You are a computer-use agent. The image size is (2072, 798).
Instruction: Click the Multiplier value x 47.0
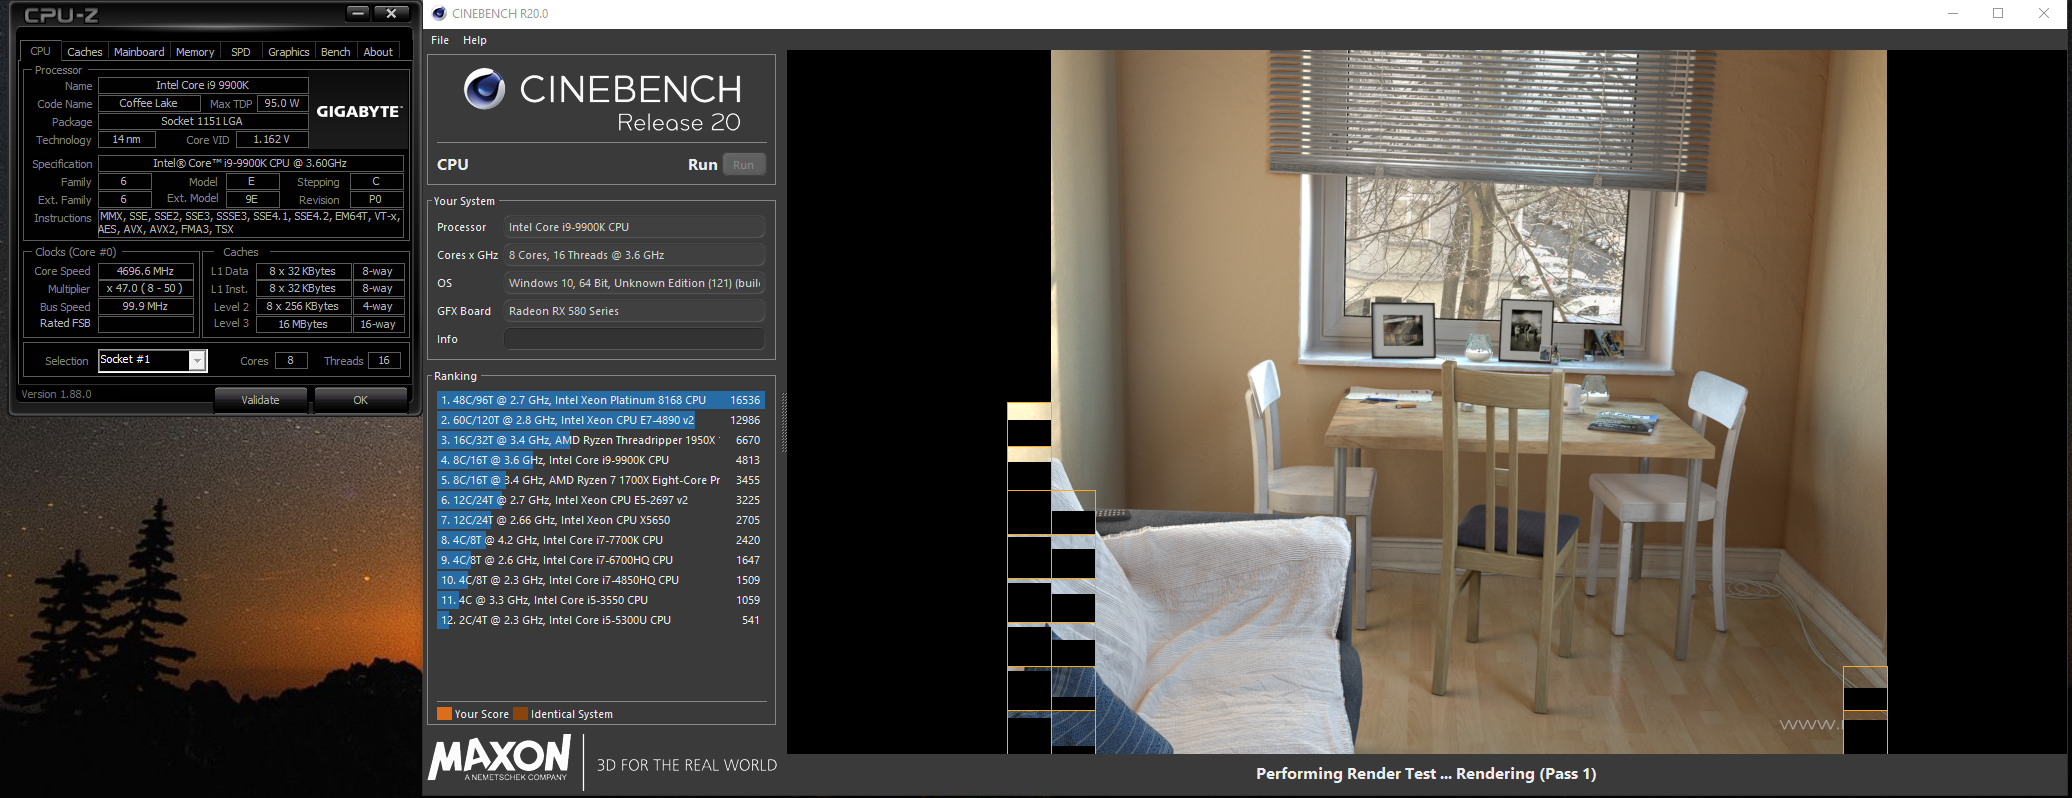point(146,288)
